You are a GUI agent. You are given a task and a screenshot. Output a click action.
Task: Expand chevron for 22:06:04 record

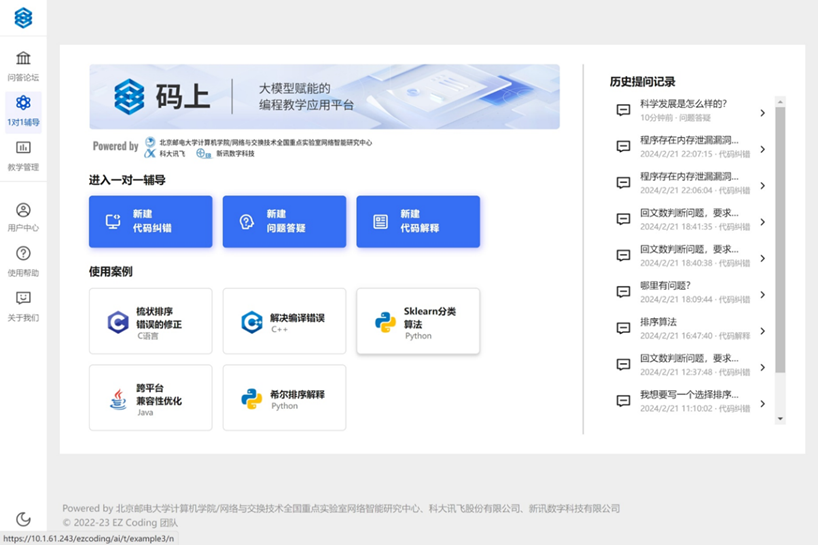[x=763, y=186]
